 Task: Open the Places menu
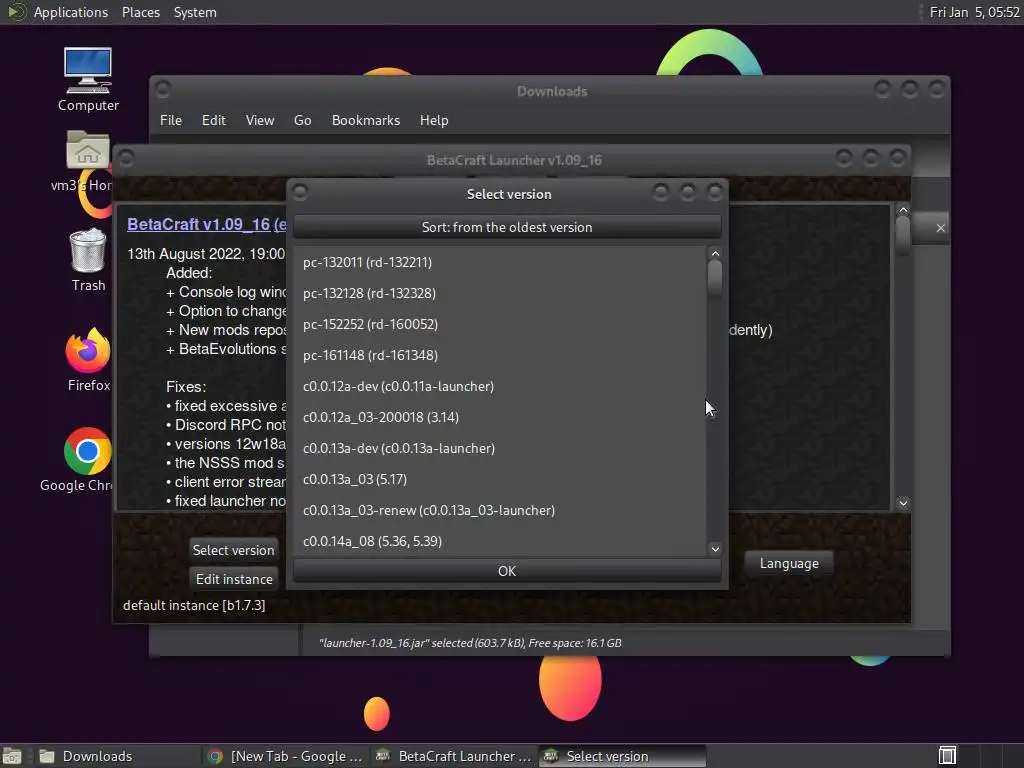[140, 12]
